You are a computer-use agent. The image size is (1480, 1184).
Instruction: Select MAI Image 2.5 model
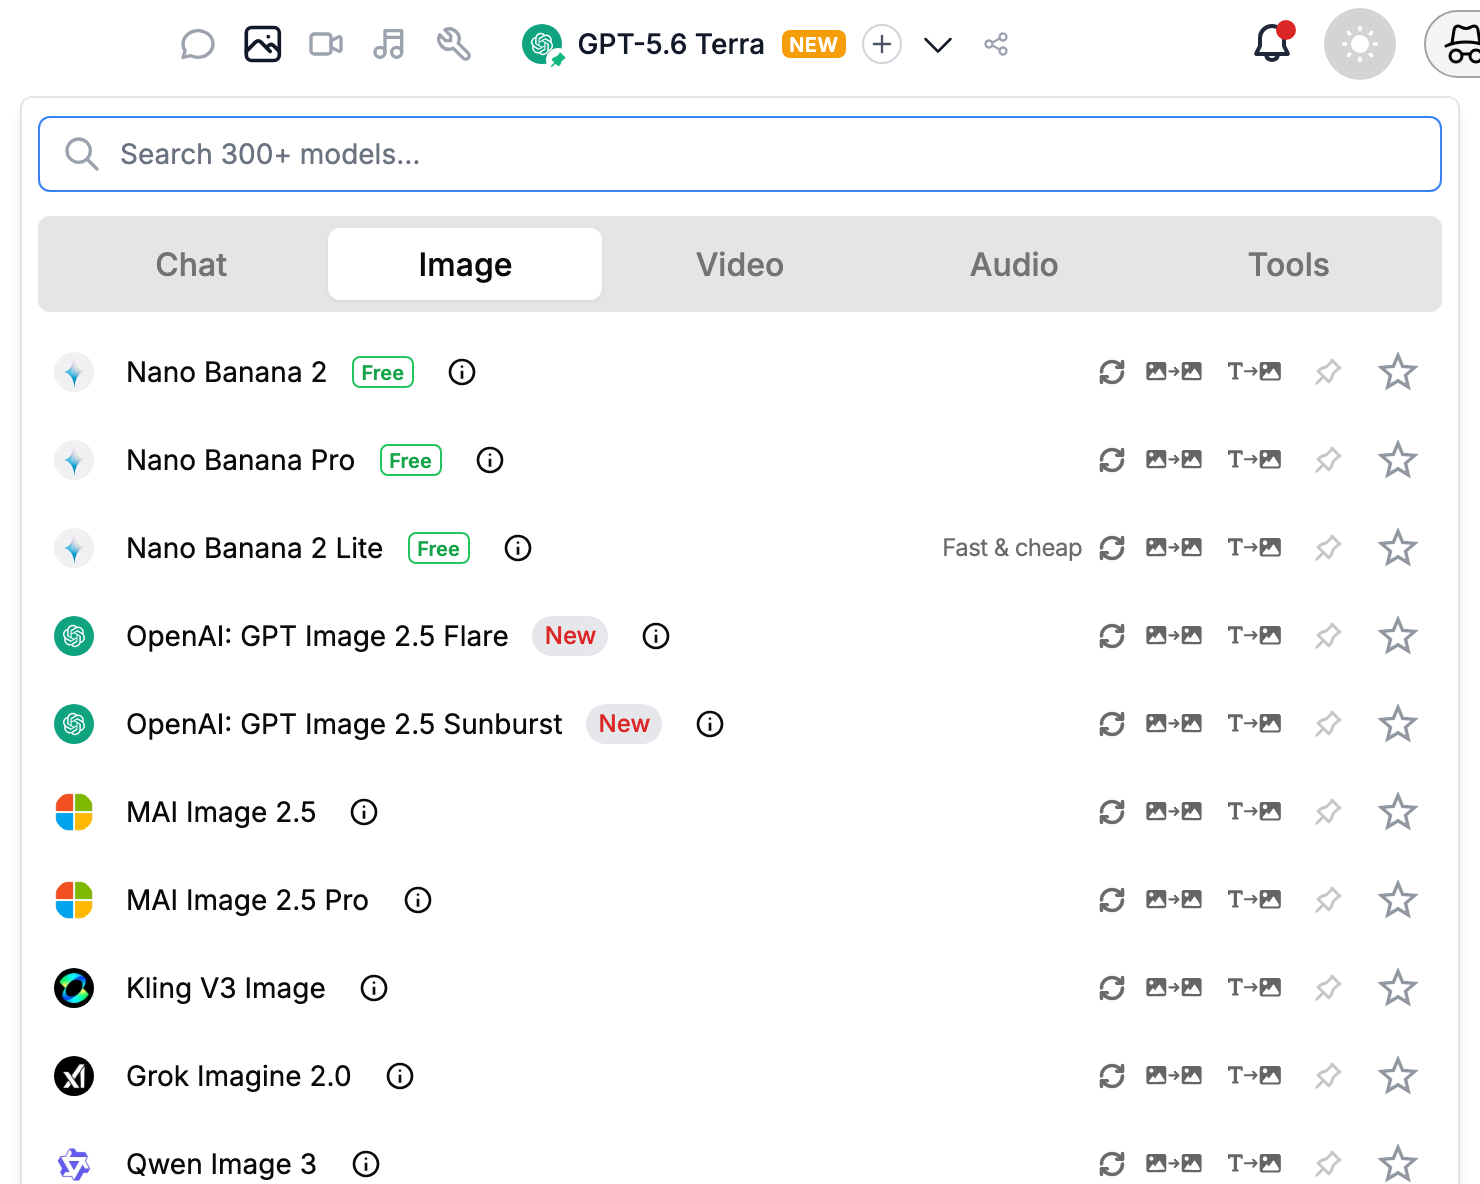221,812
